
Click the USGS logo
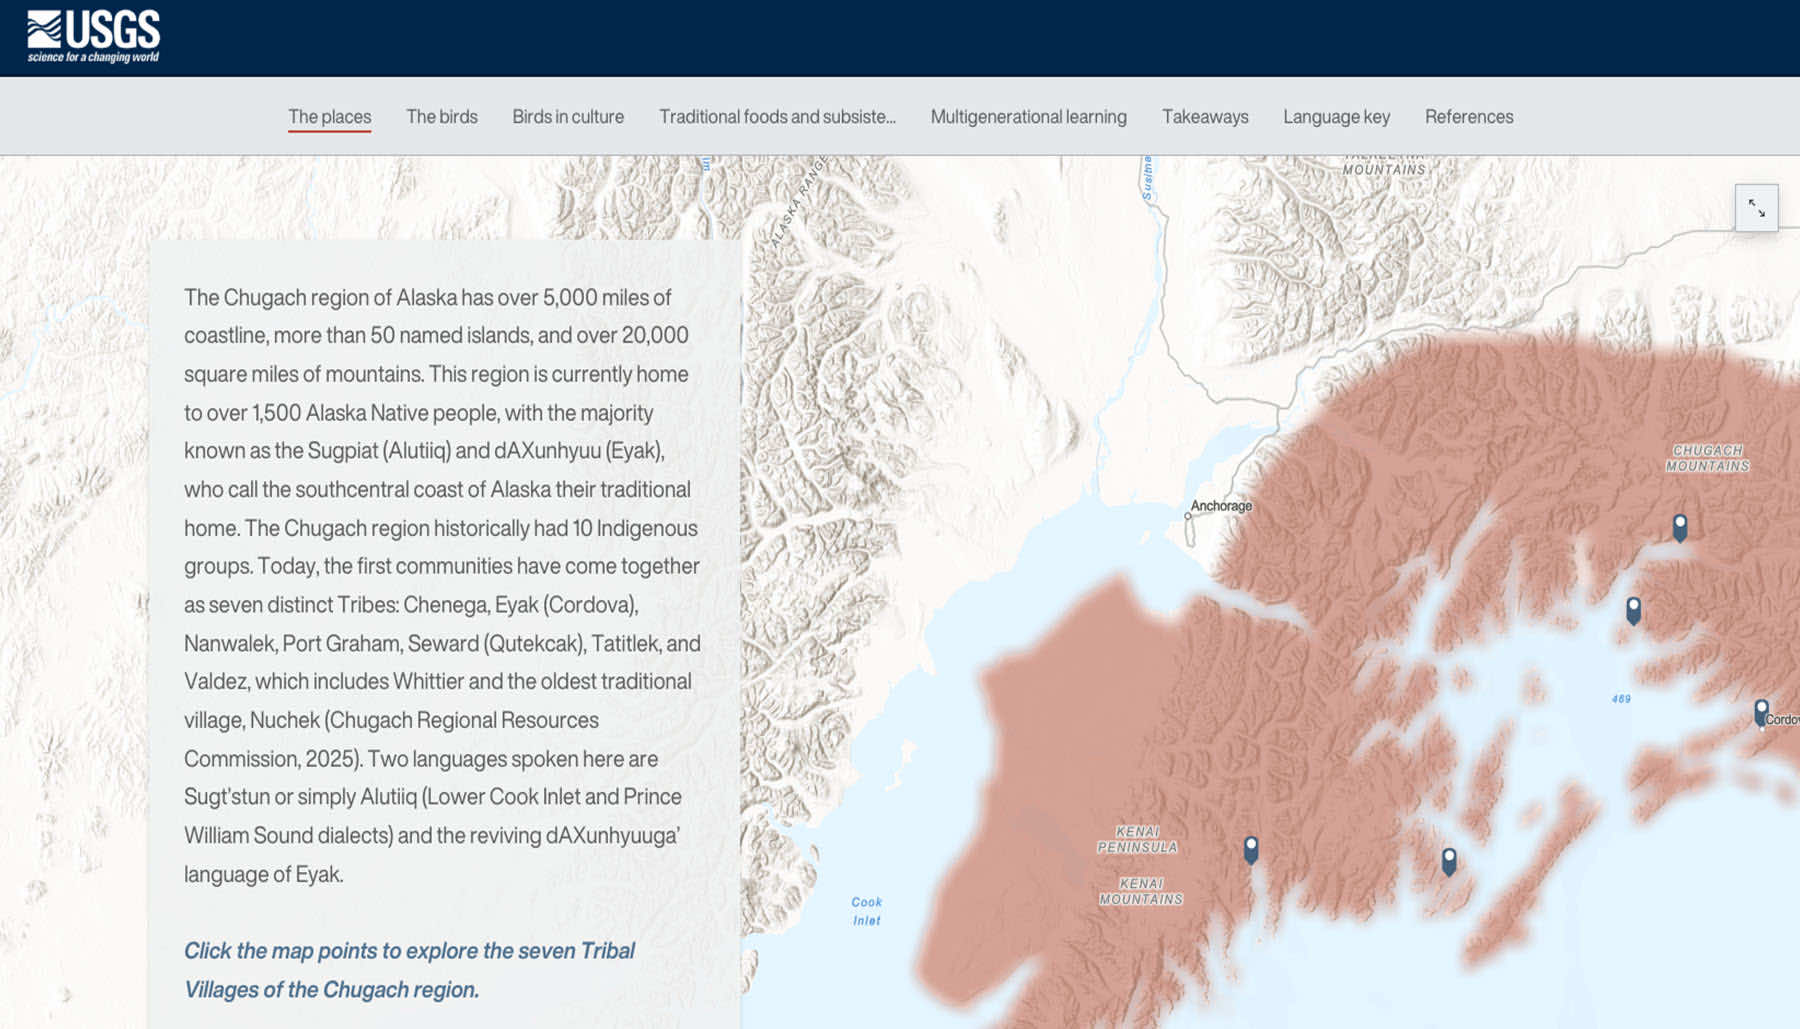click(93, 37)
